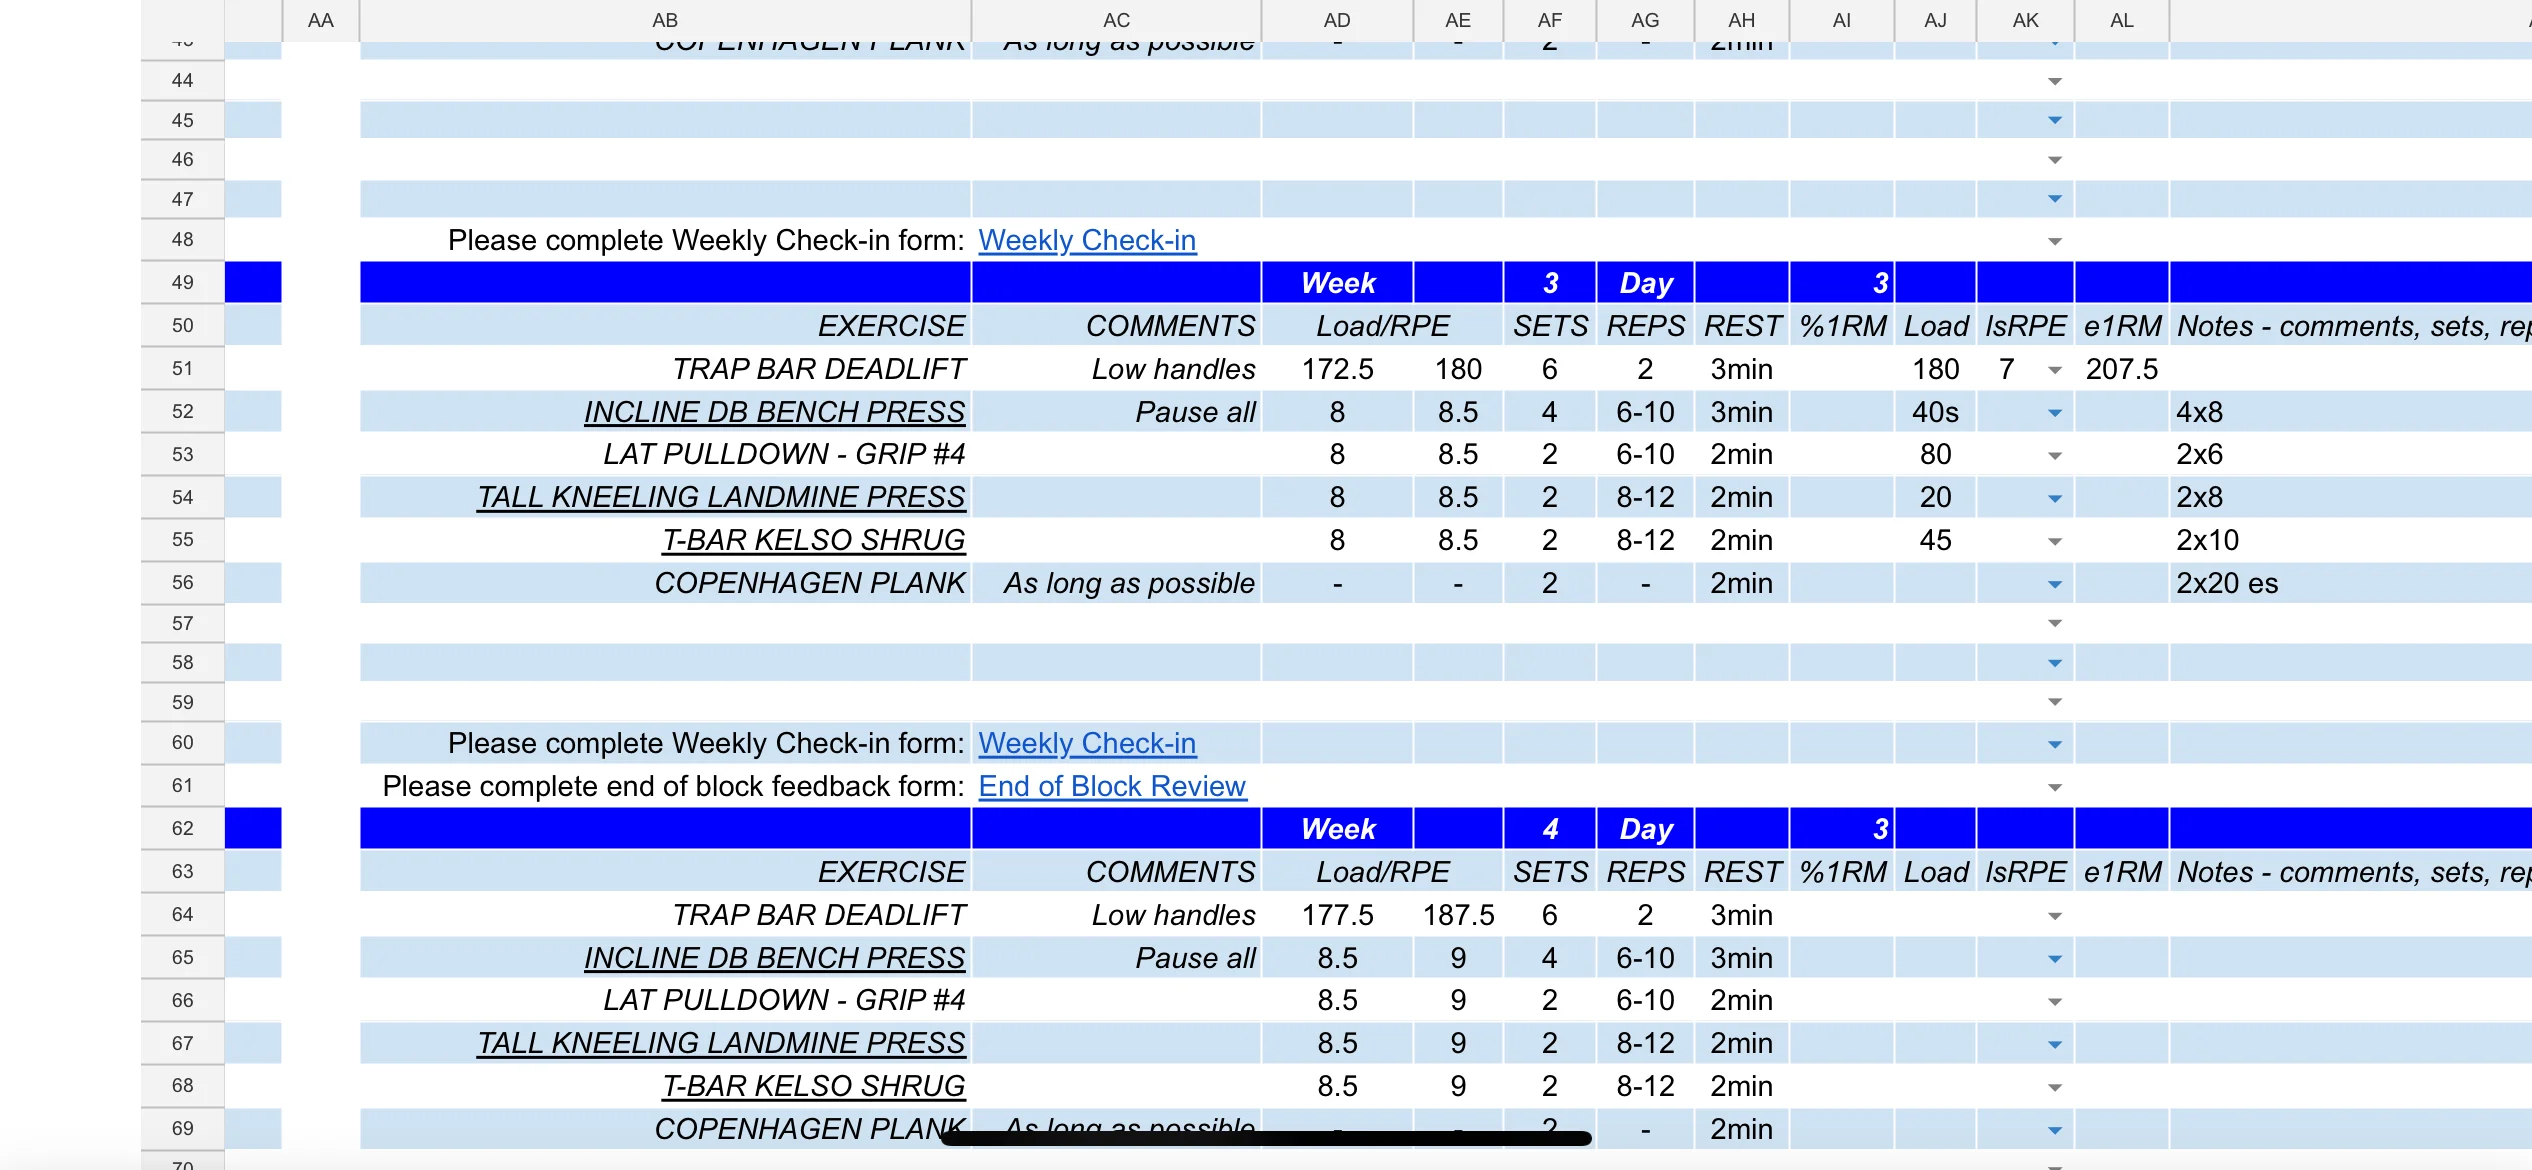The width and height of the screenshot is (2532, 1170).
Task: Open dropdown arrow in row 64 Trap Bar Deadlift
Action: click(2054, 916)
